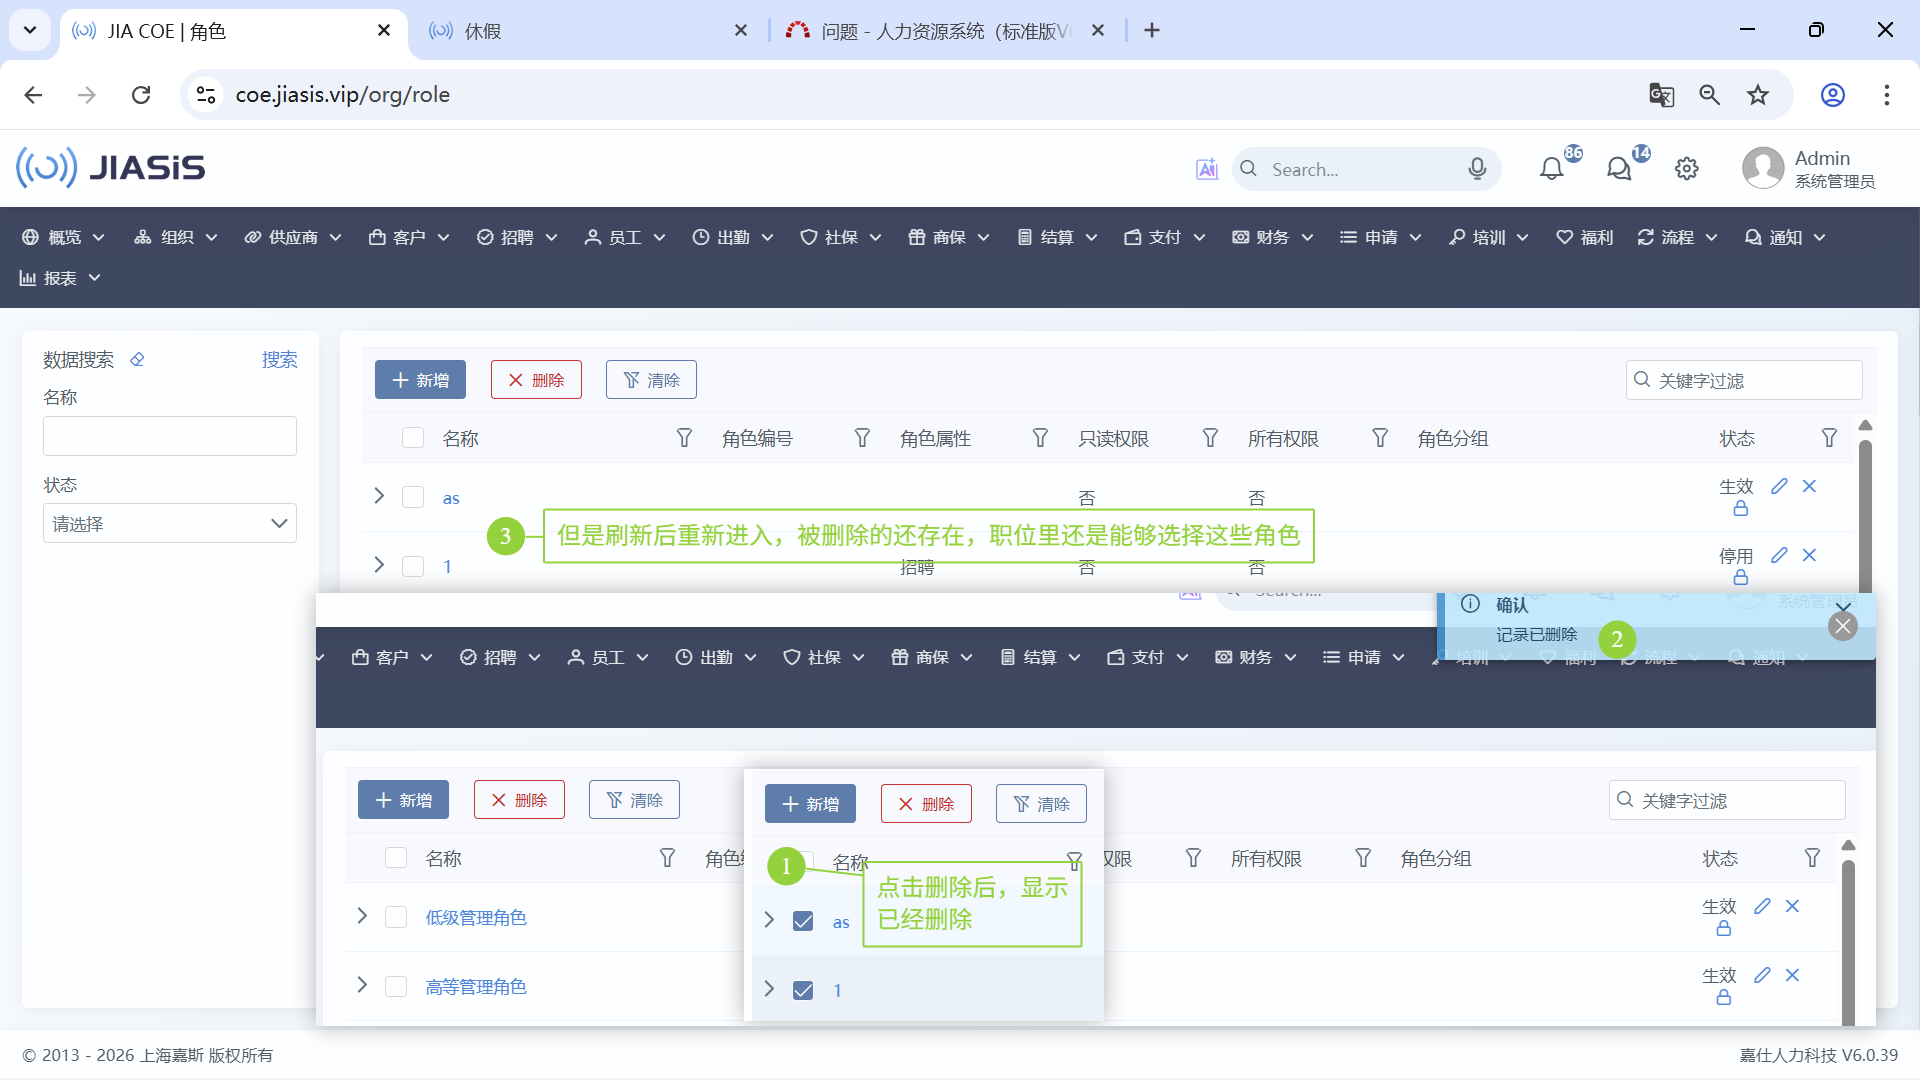Open the chat messages icon
Screen dimensions: 1920x1080
pyautogui.click(x=1619, y=169)
